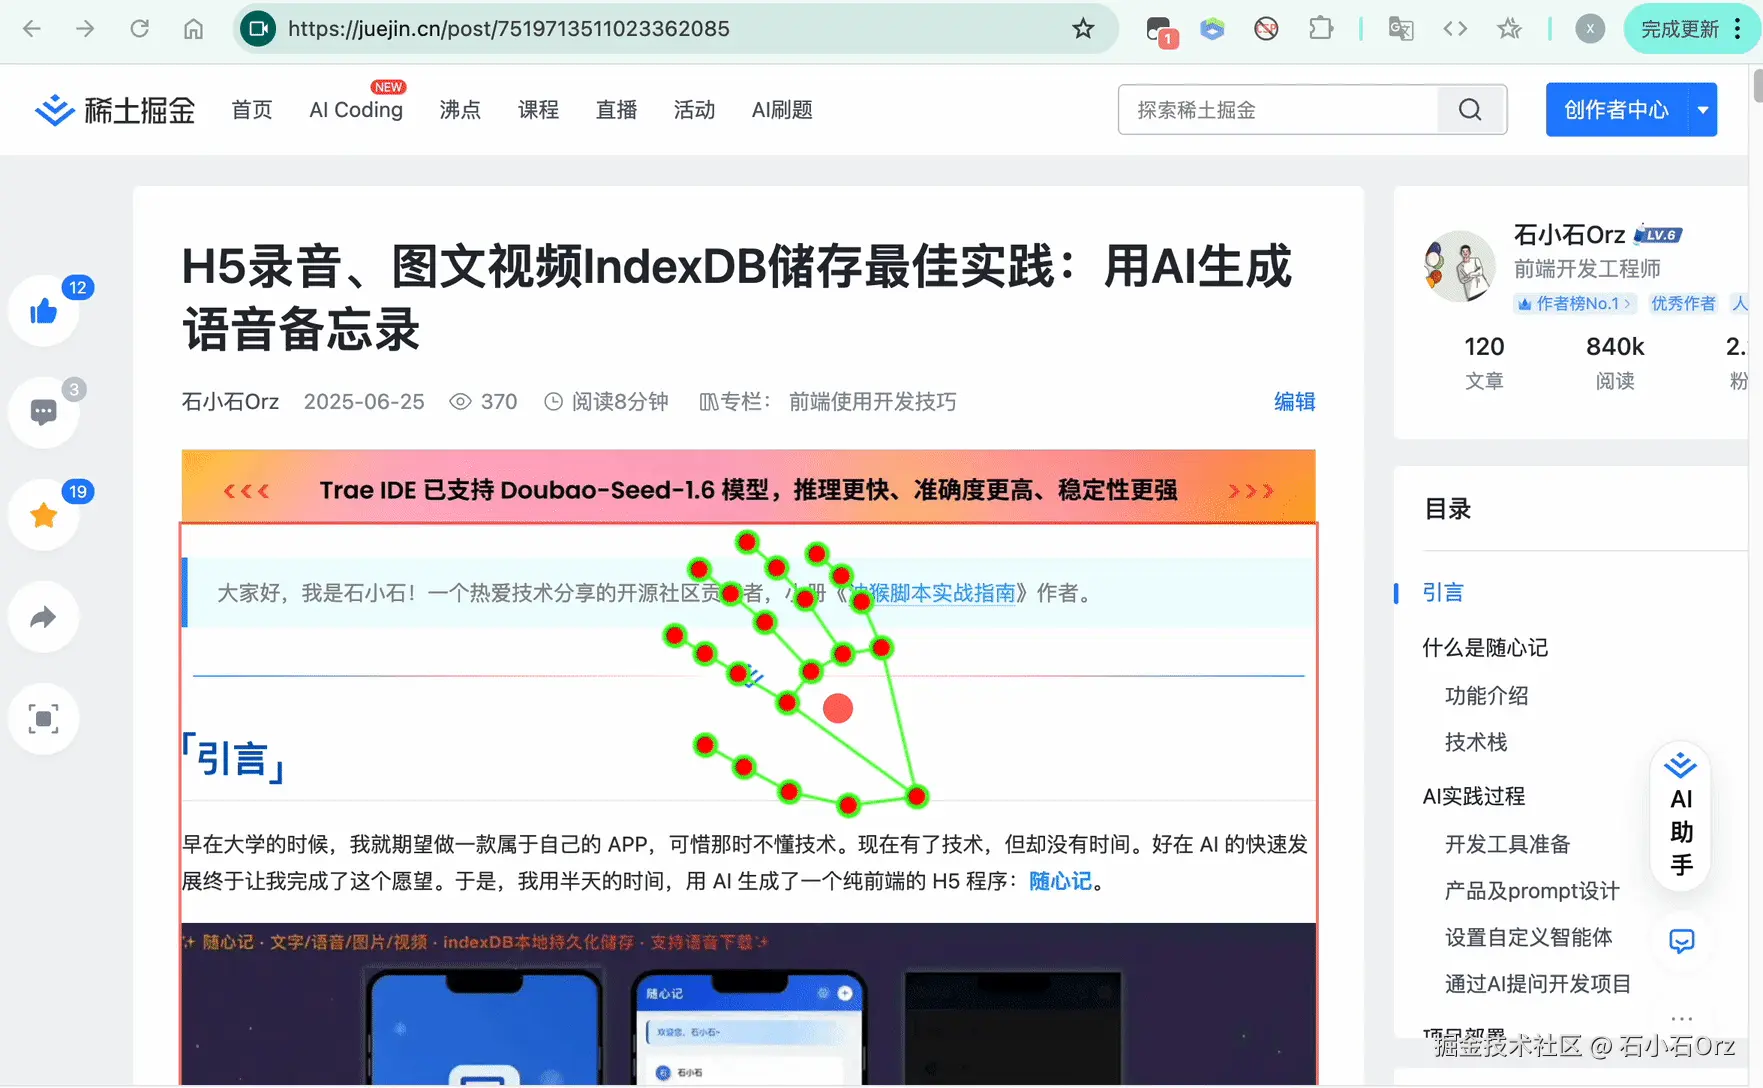Reload the current page
This screenshot has width=1763, height=1088.
[x=139, y=29]
